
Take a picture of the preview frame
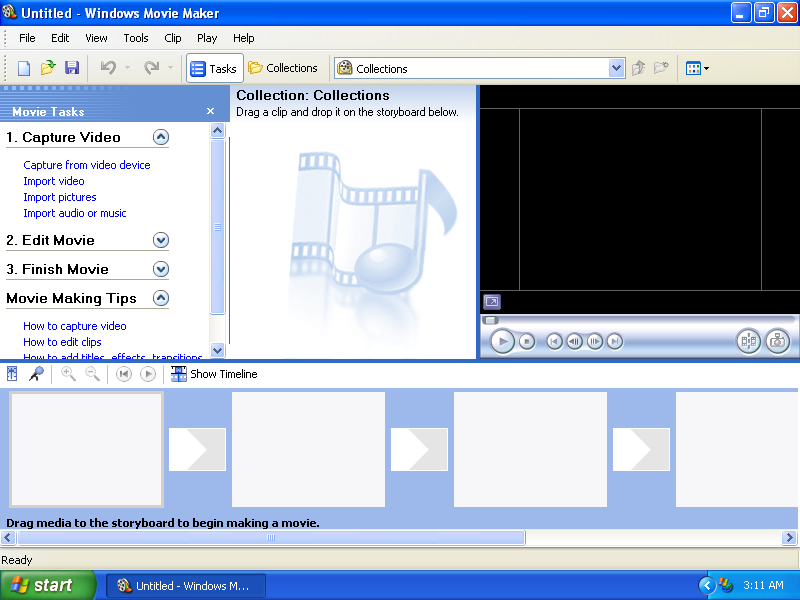[778, 341]
